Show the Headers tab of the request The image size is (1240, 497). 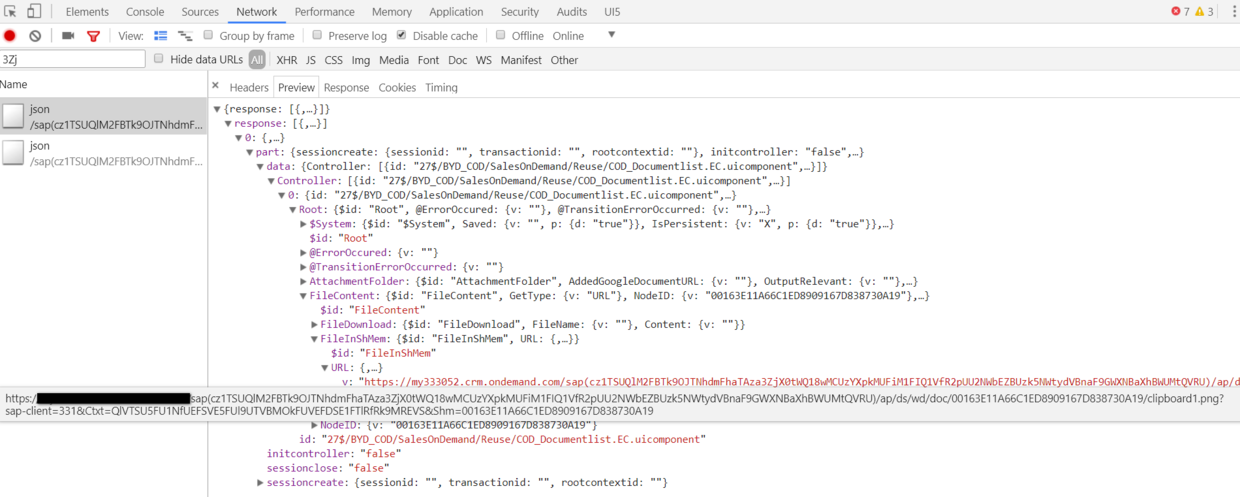(x=249, y=88)
